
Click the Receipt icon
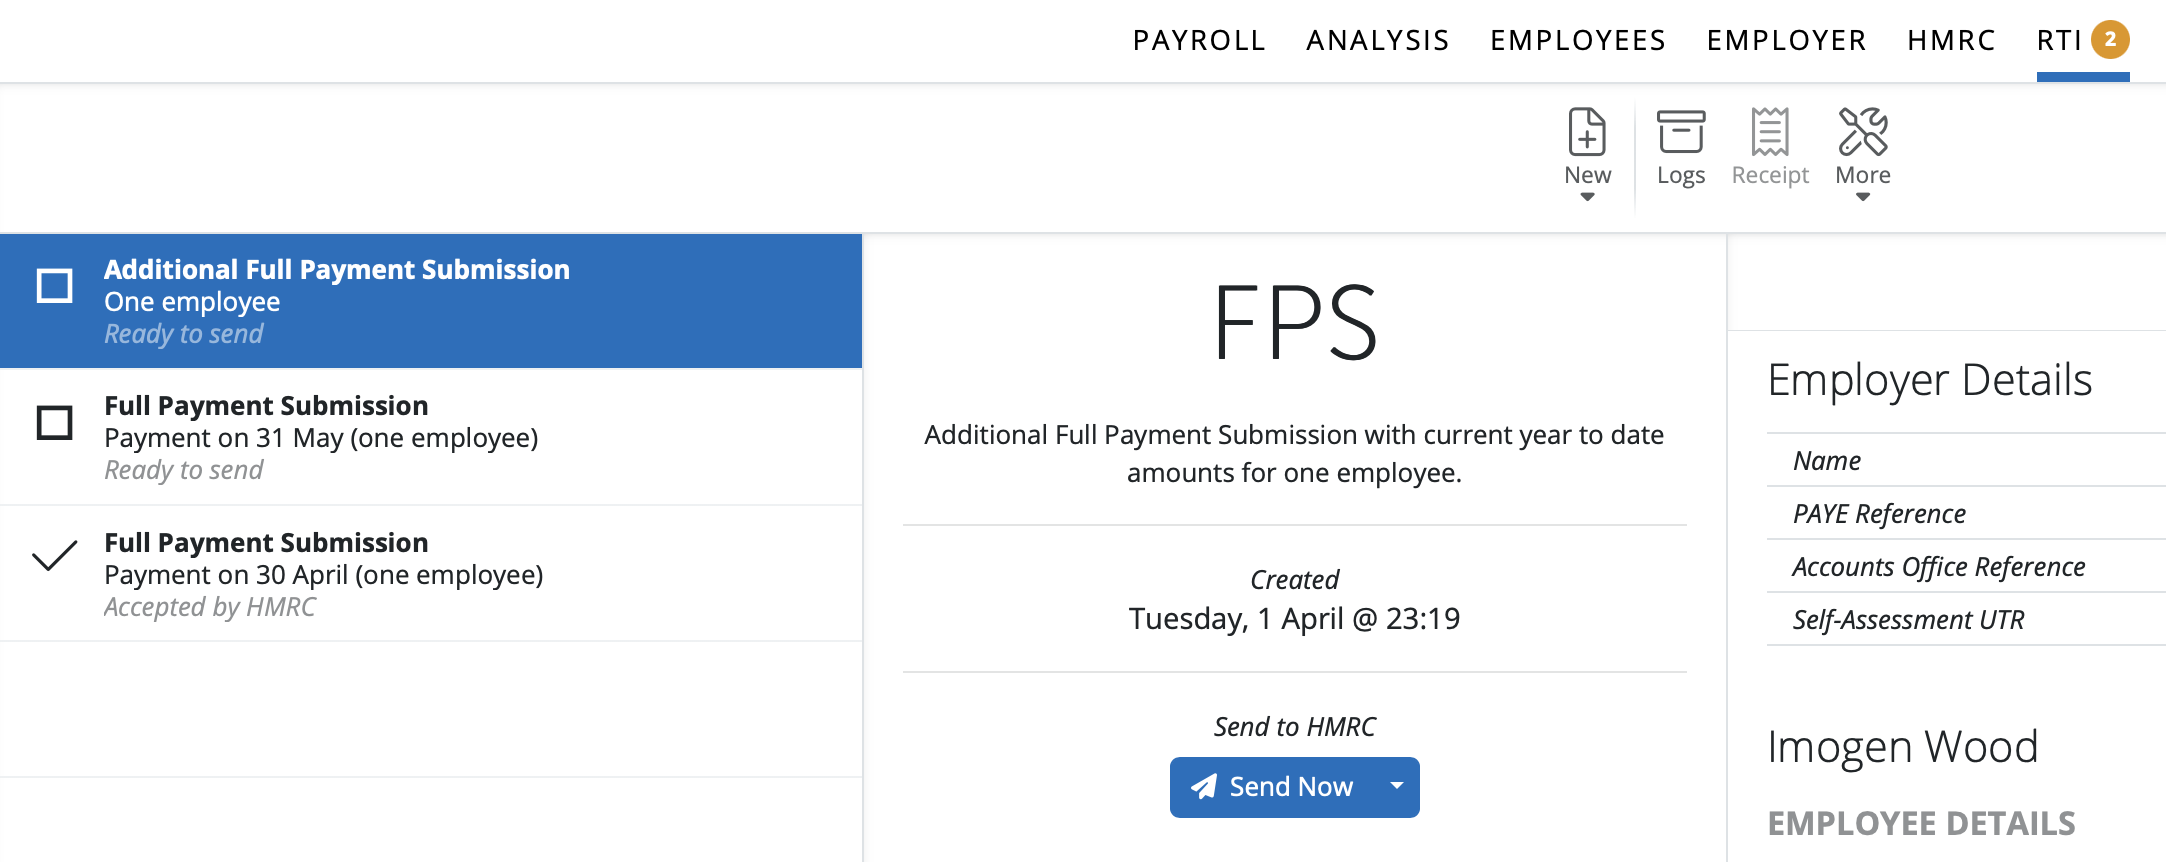(1770, 131)
